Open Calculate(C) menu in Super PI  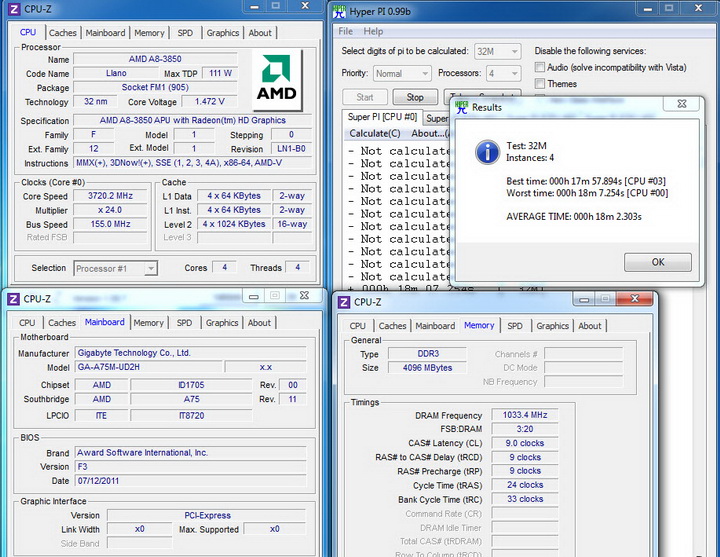coord(375,134)
